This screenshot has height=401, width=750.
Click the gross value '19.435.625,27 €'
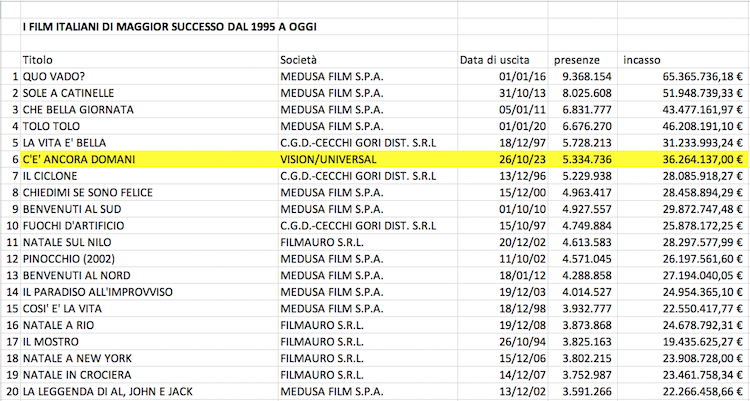click(703, 342)
